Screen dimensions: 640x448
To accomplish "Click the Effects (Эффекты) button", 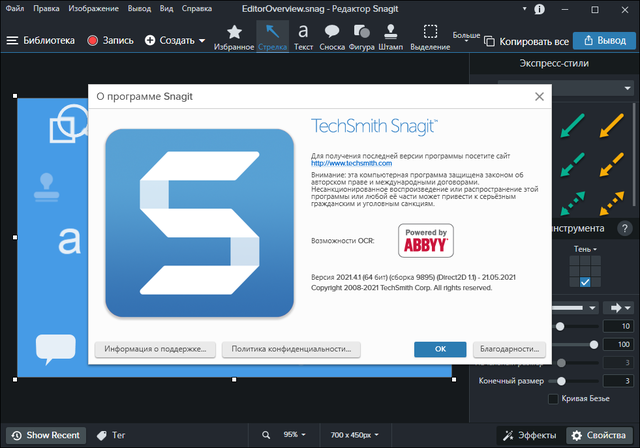I will (531, 435).
